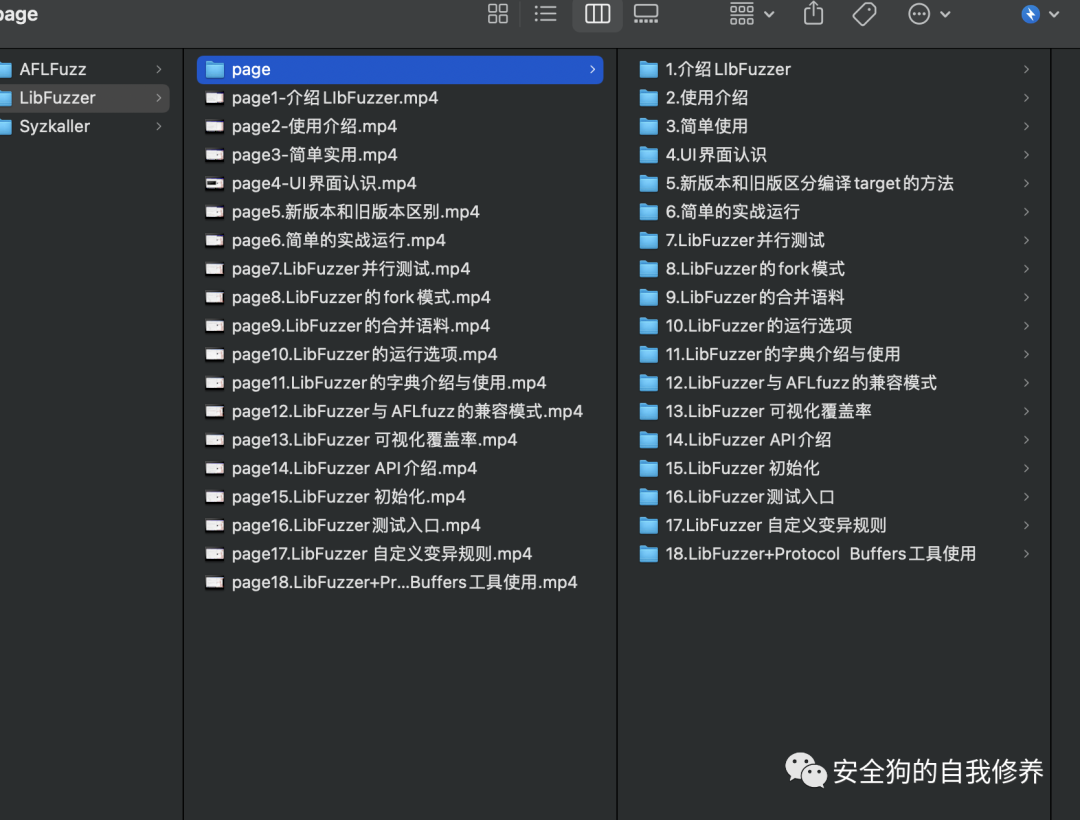Expand chevron of 14.LibFuzzer API介绍 folder

(1026, 439)
